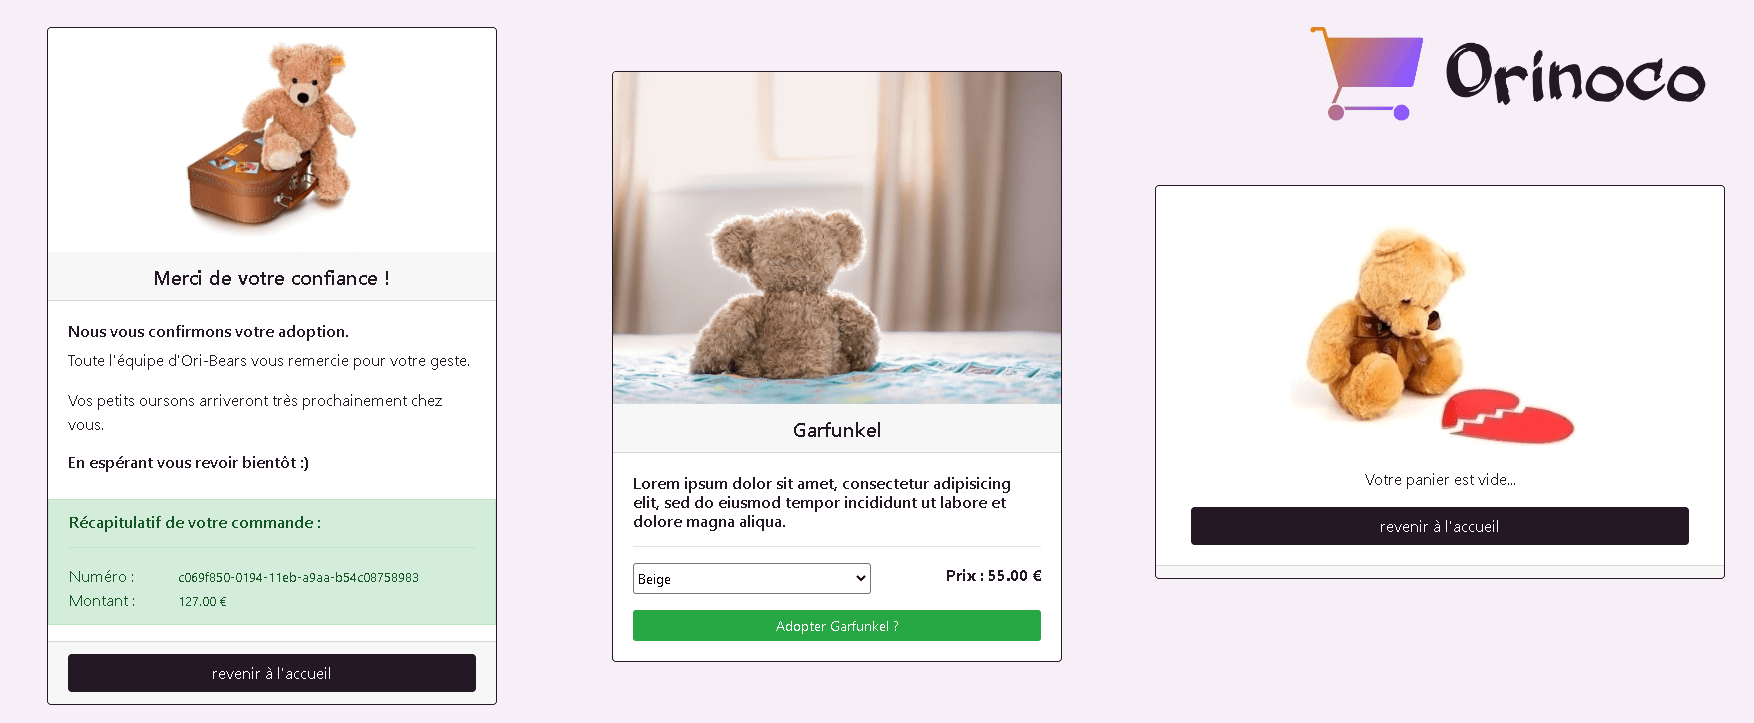Click the dropdown arrow of color selector
Screen dimensions: 1754x723
860,579
